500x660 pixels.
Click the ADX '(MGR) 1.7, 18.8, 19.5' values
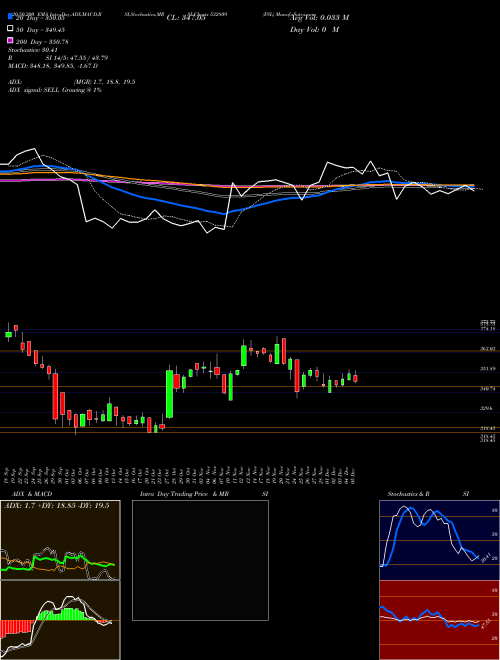[x=104, y=82]
